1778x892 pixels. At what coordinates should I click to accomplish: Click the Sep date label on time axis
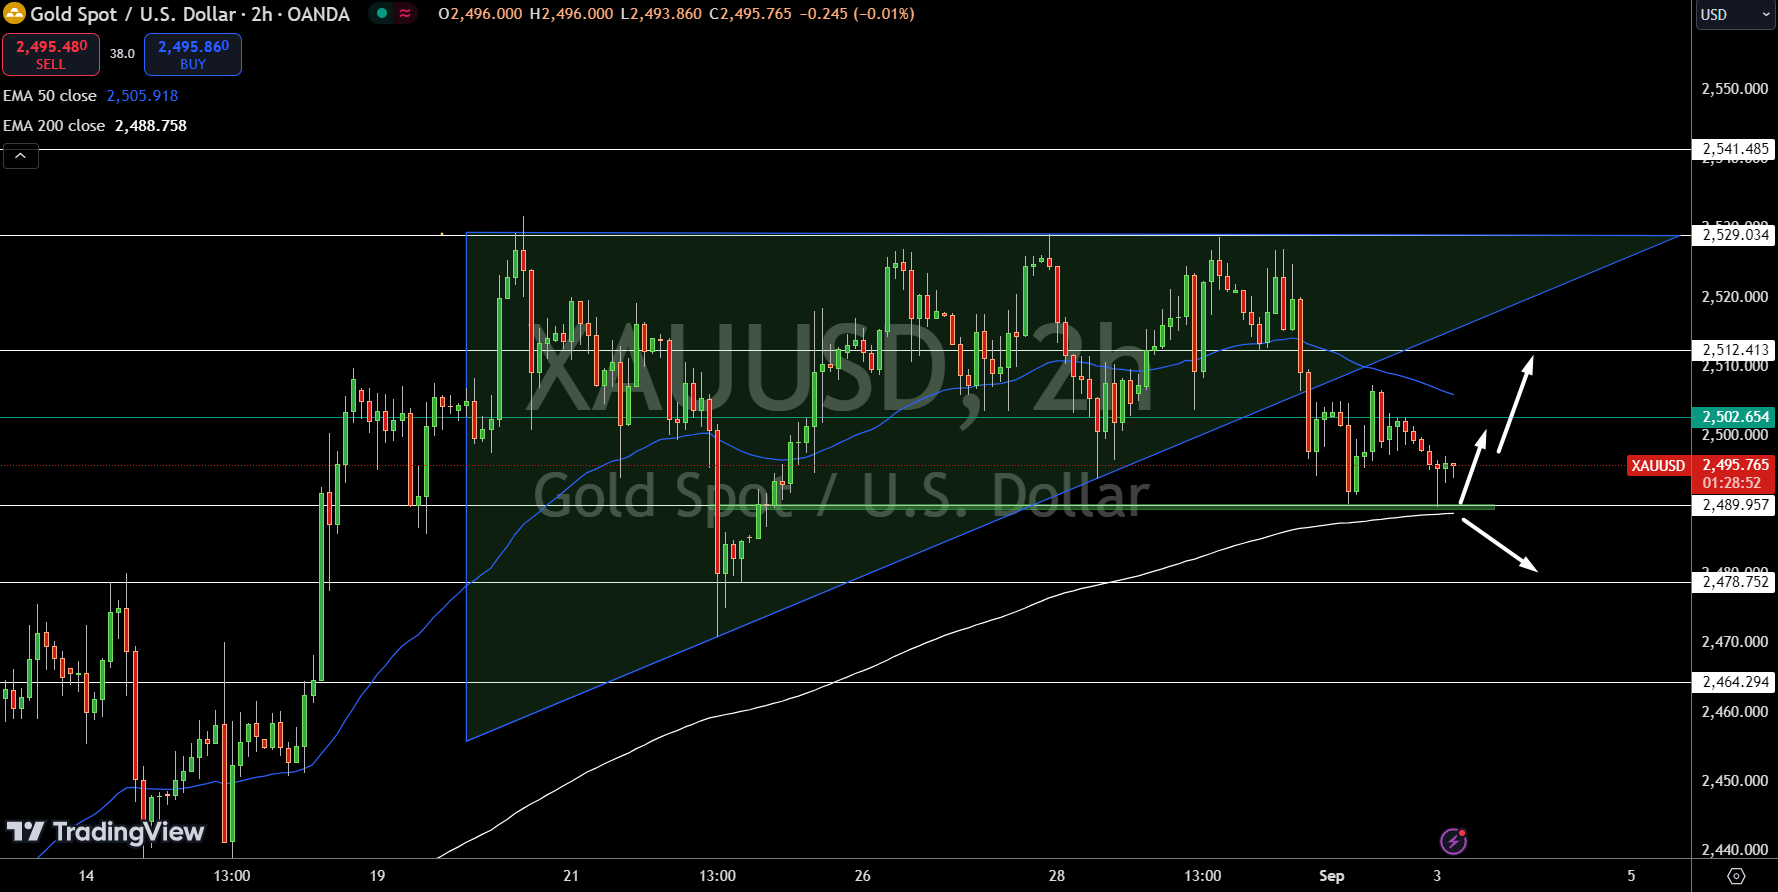coord(1332,876)
